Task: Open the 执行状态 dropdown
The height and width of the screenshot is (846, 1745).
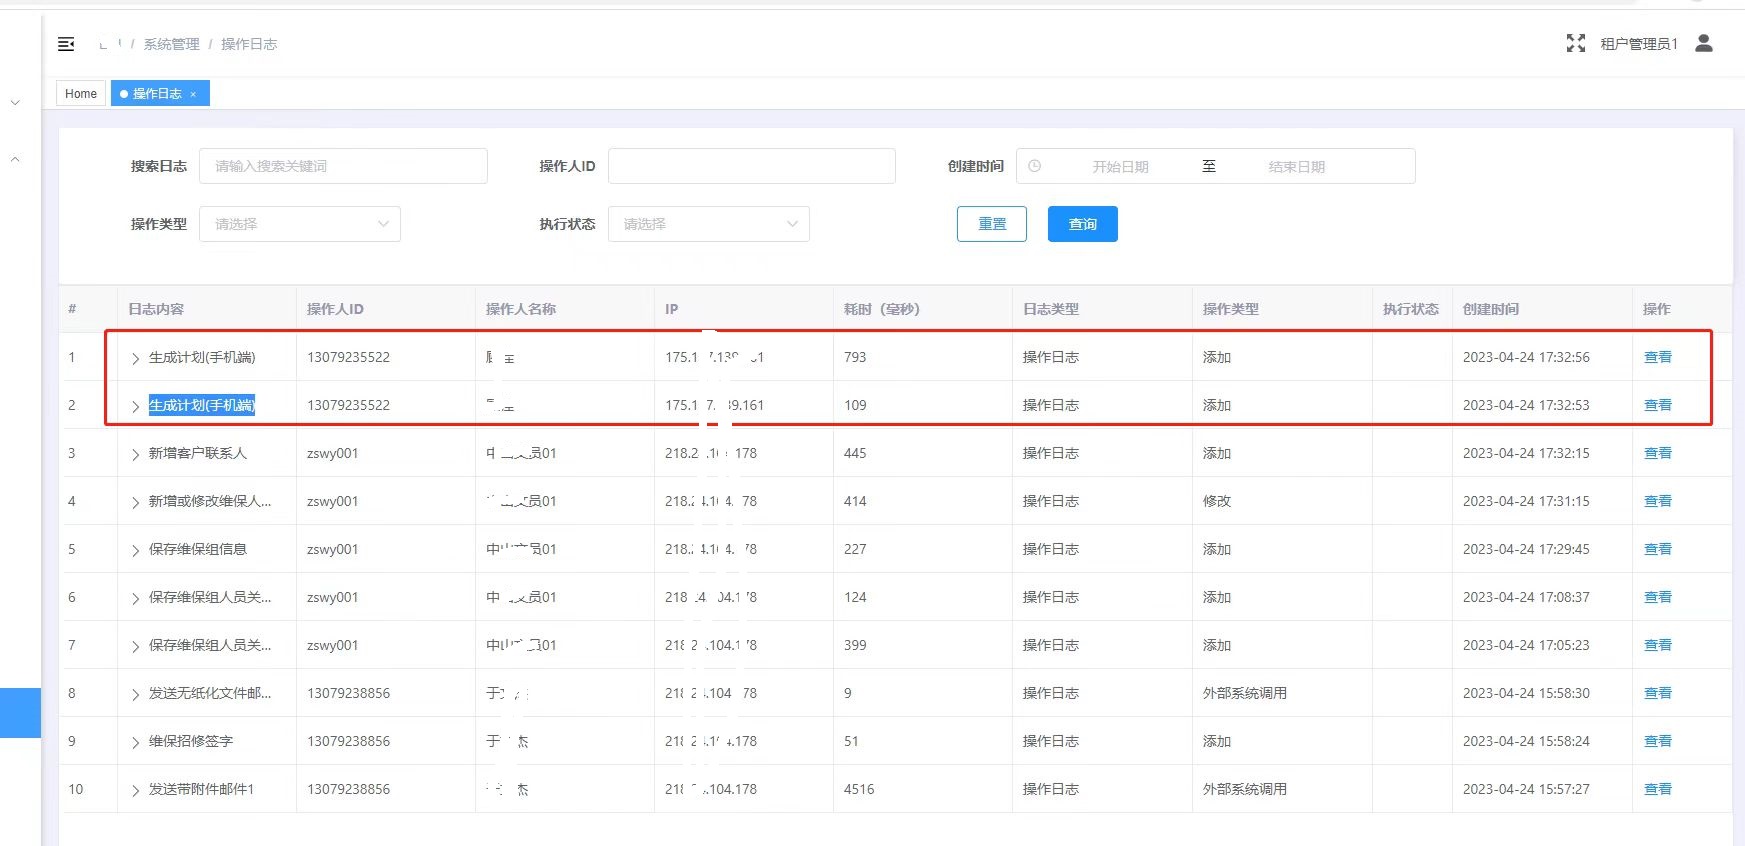Action: pos(709,224)
